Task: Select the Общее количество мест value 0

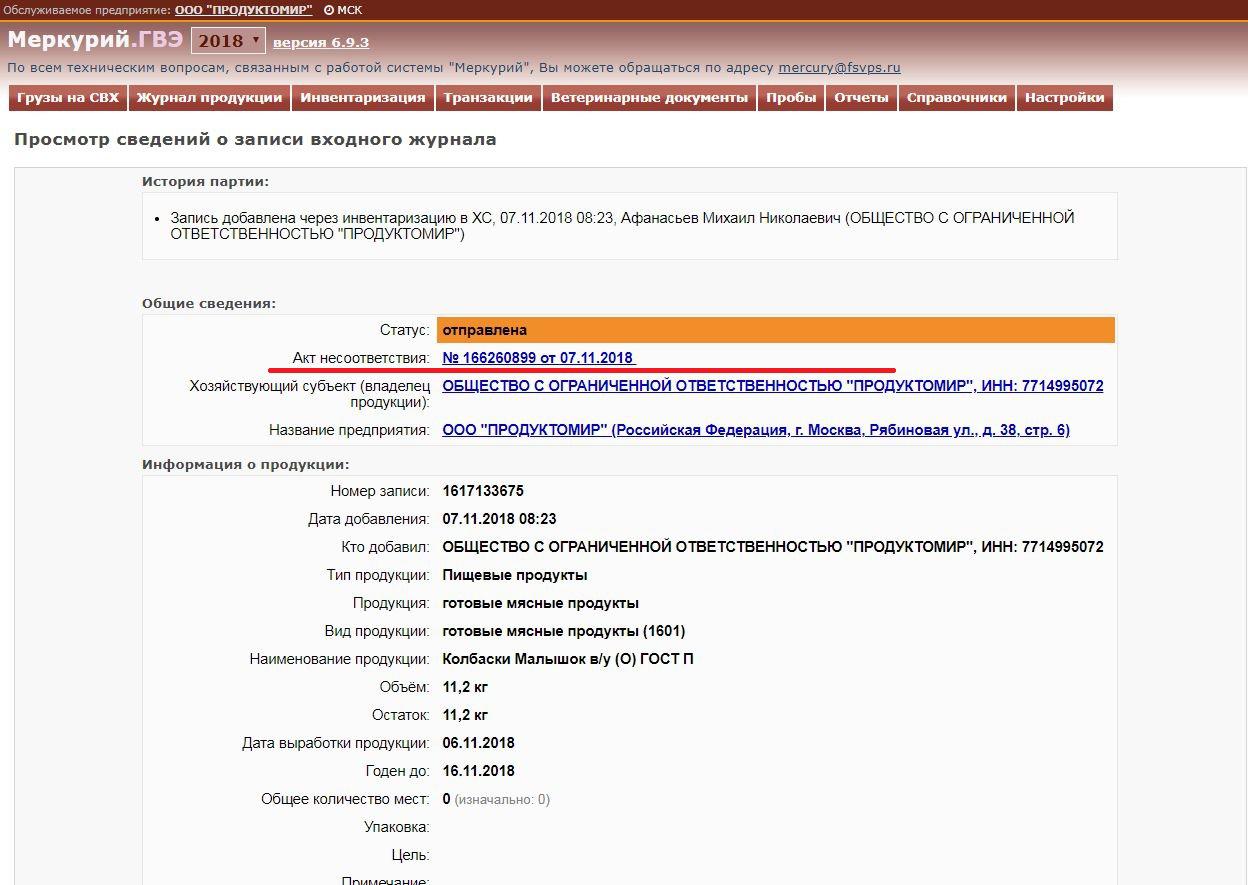Action: (x=447, y=799)
